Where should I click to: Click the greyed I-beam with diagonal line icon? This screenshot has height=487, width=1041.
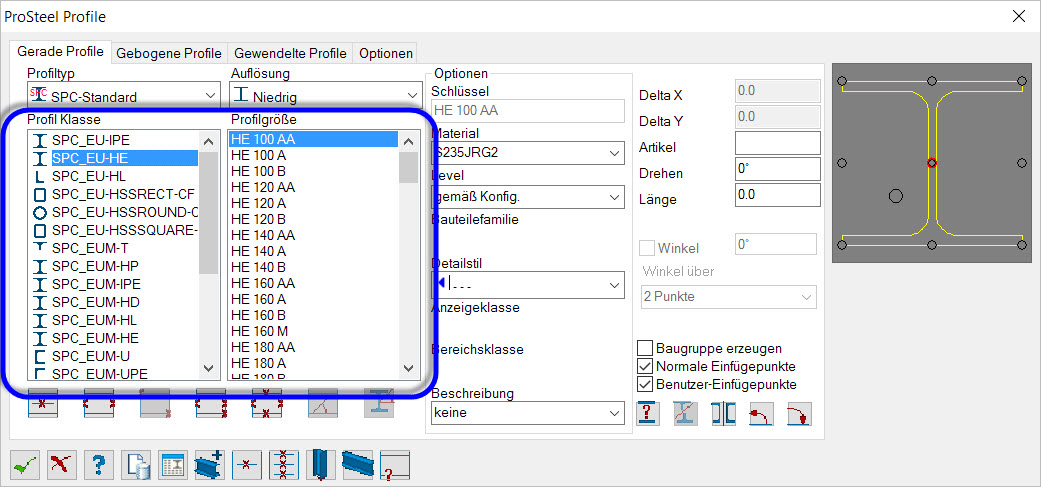(x=686, y=413)
